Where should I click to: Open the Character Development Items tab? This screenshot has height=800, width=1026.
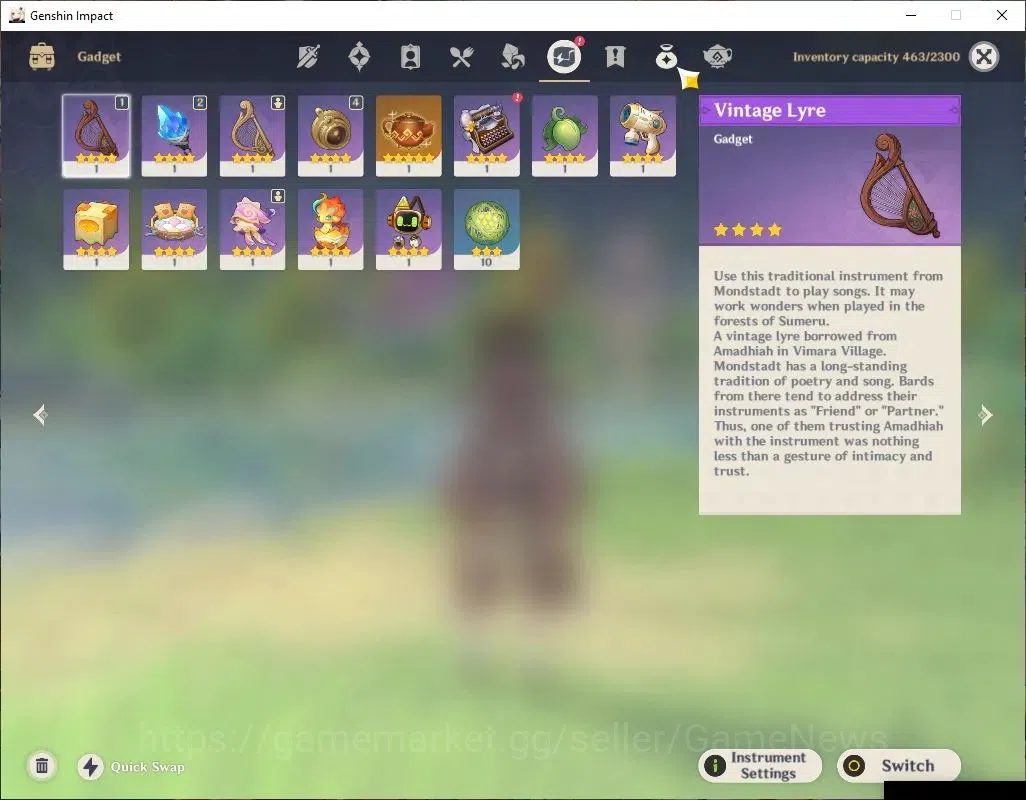tap(410, 57)
